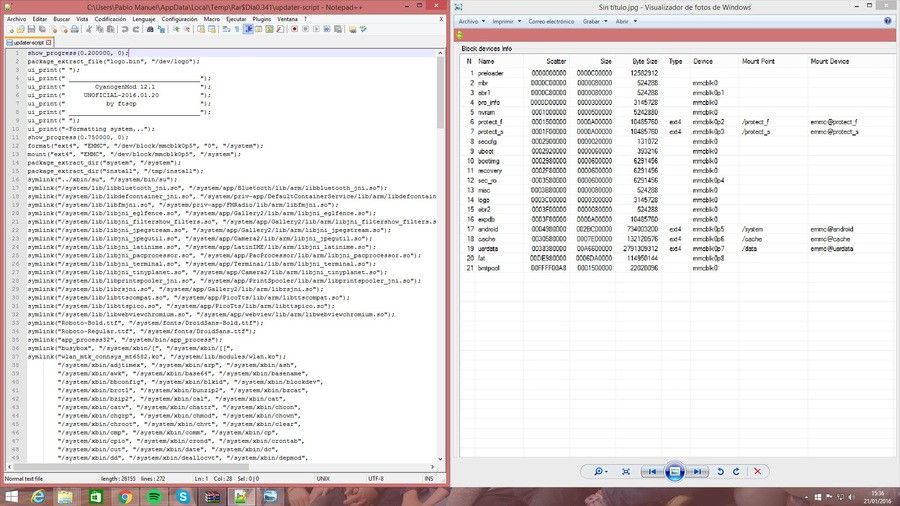900x506 pixels.
Task: Click the Notepad++ vertical scrollbar down arrow
Action: [440, 458]
